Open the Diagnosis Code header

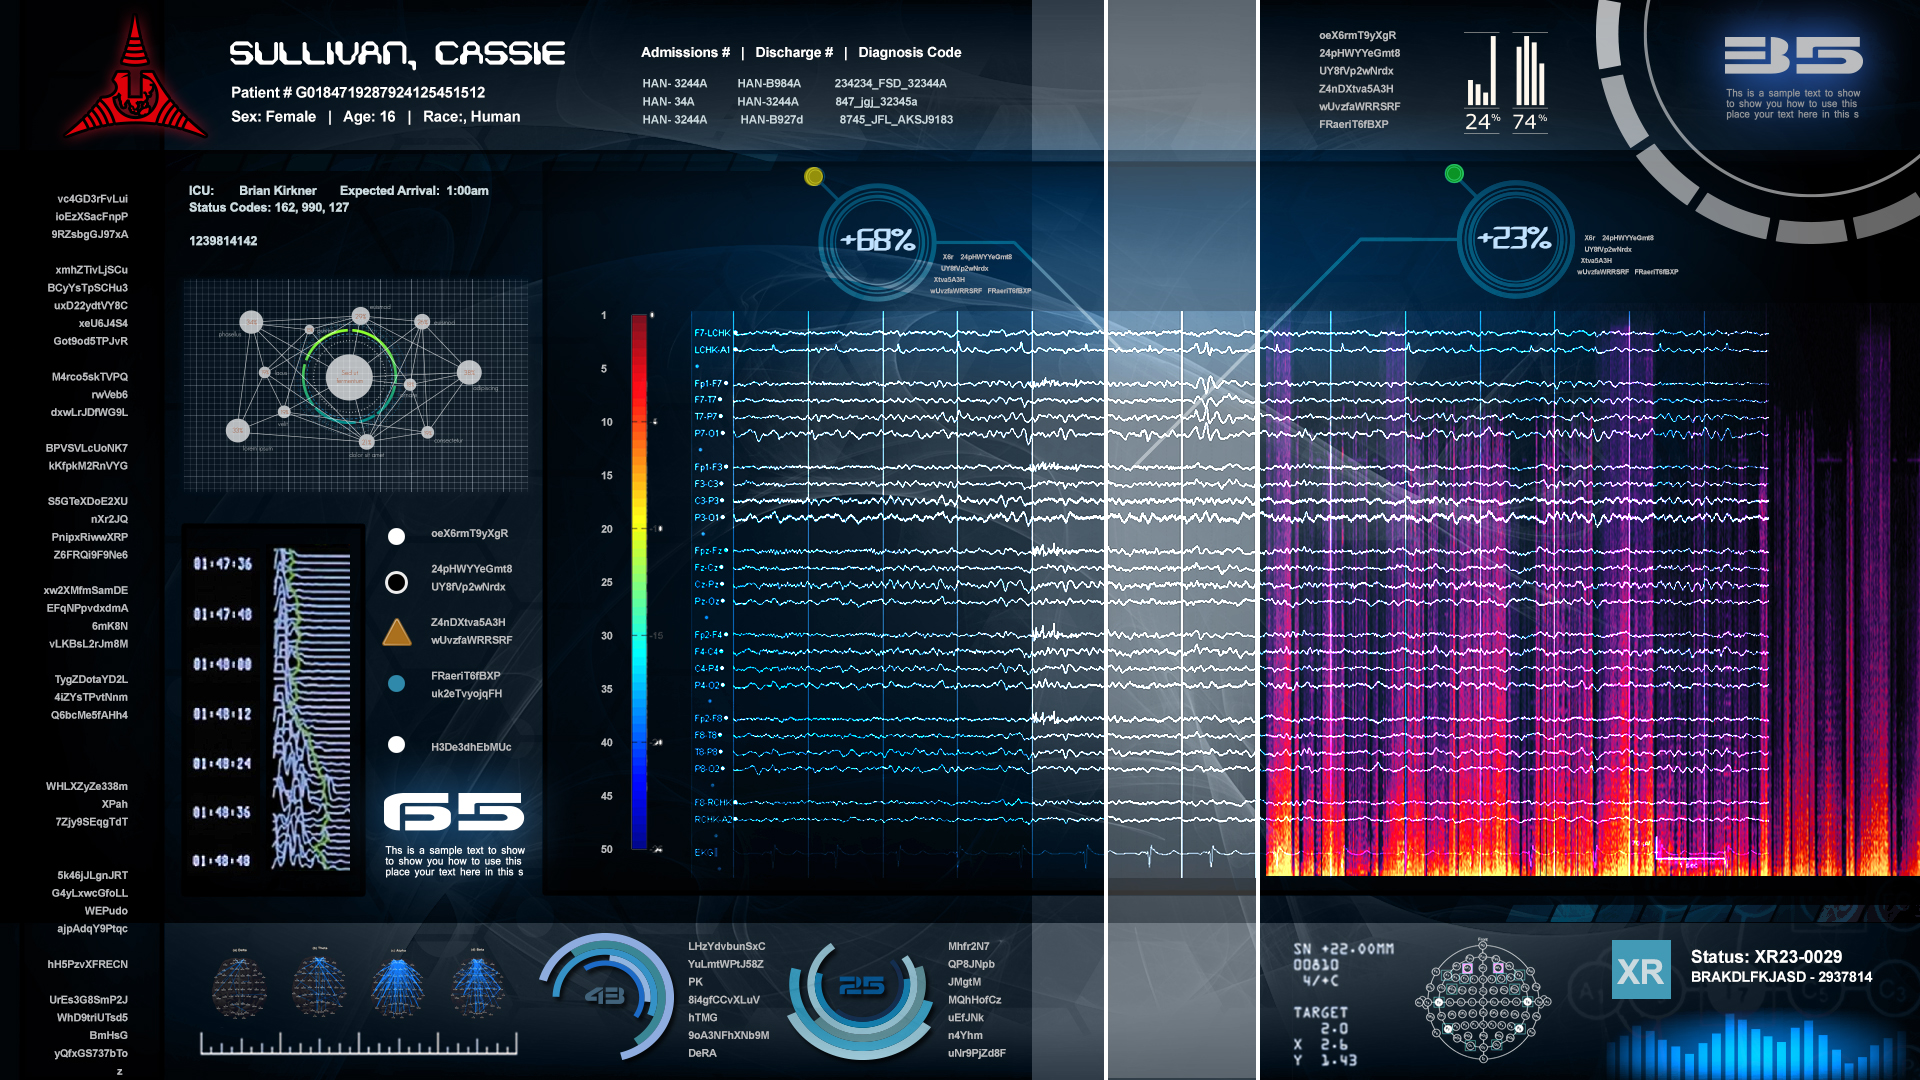[x=909, y=52]
